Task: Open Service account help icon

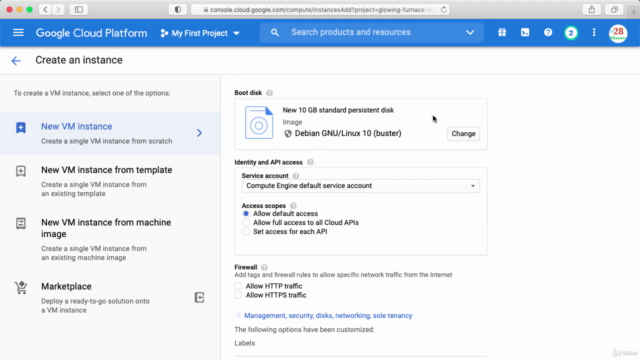Action: (296, 176)
